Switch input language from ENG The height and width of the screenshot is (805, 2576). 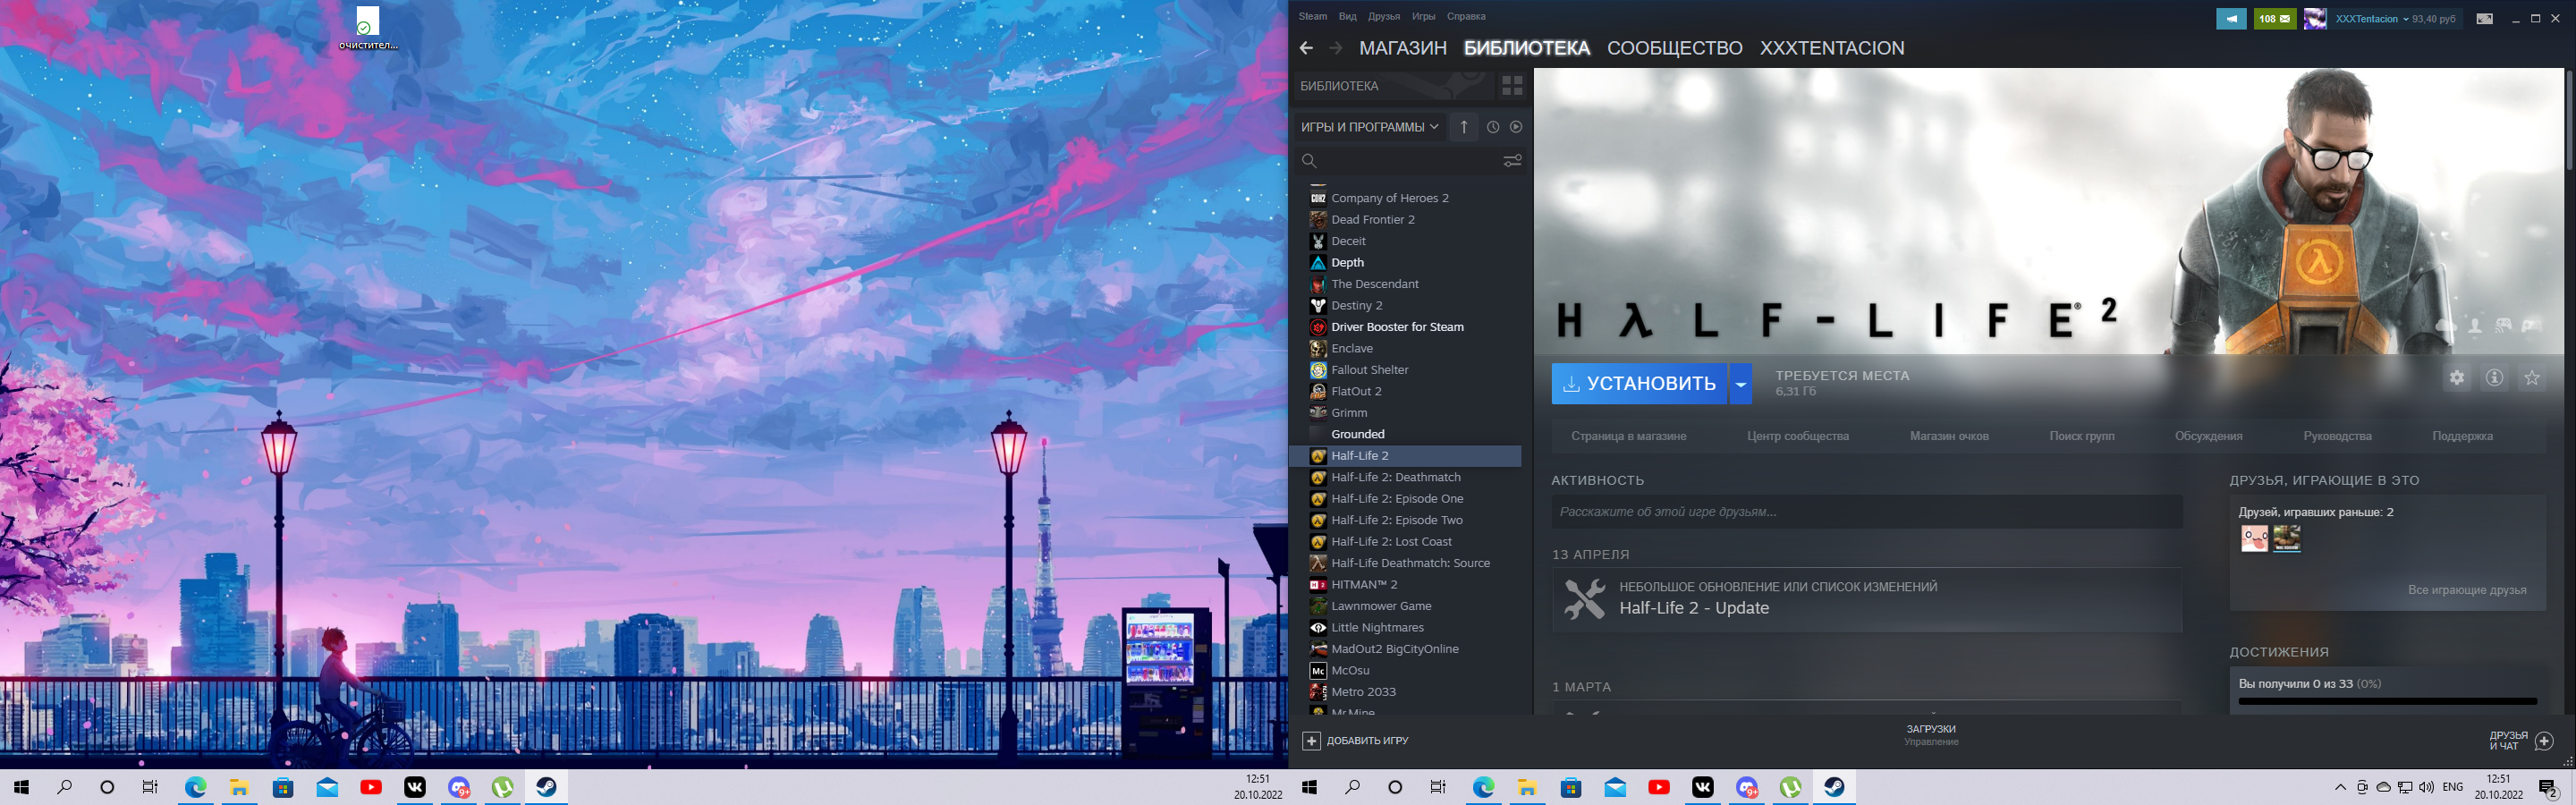coord(2453,788)
